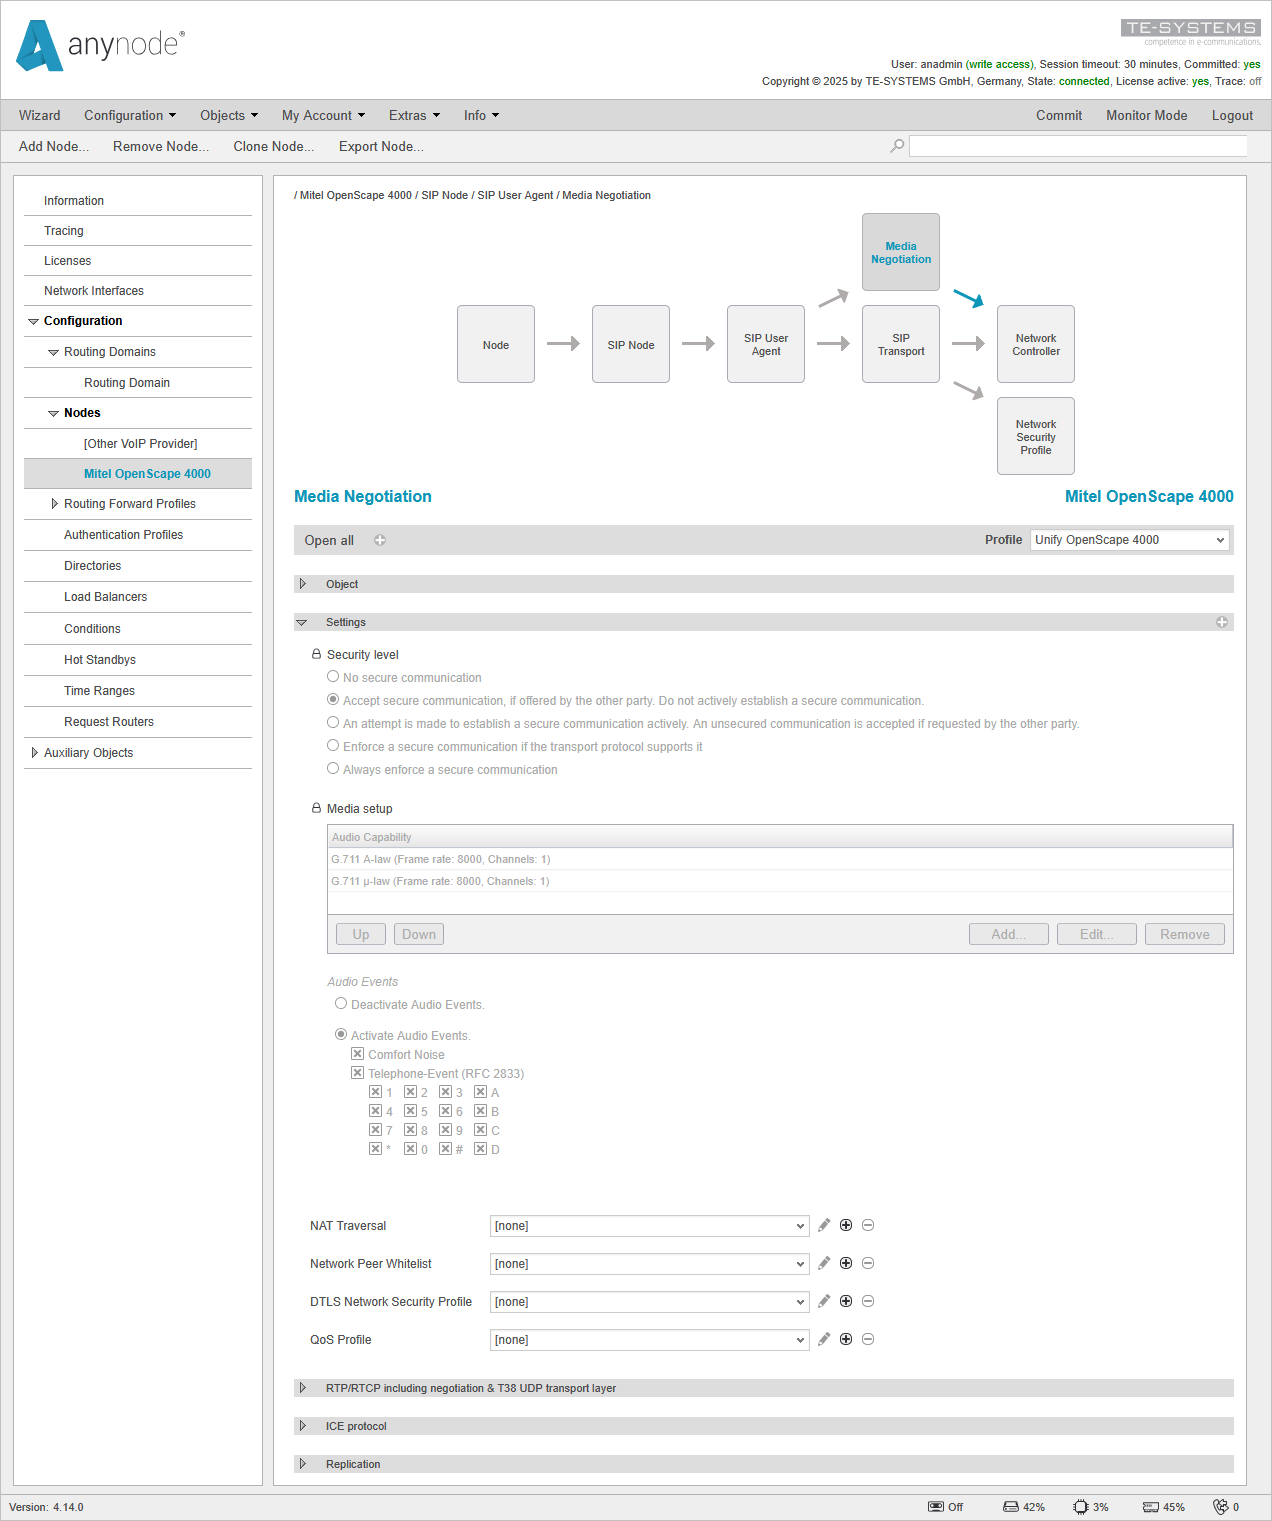Screen dimensions: 1272x1521
Task: Click the search magnifier icon in toolbar
Action: coord(897,145)
